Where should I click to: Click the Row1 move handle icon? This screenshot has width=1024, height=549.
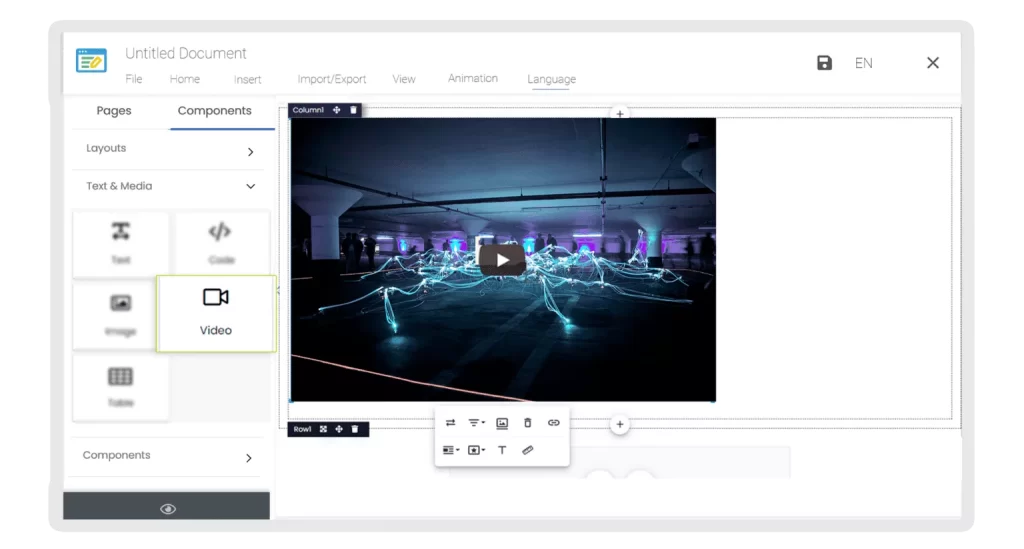point(339,429)
